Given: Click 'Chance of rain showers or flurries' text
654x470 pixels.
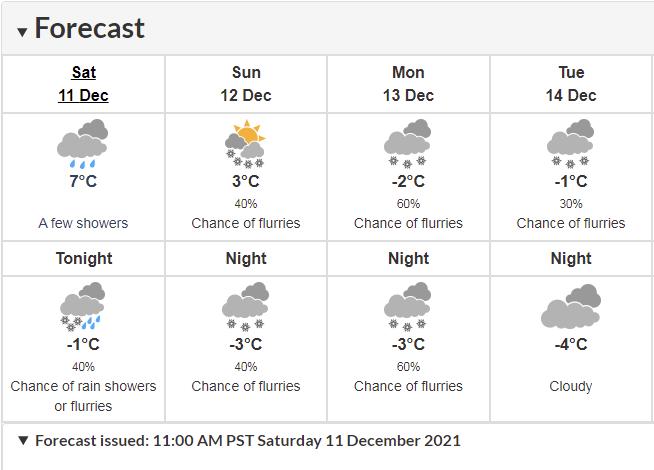Looking at the screenshot, I should (84, 396).
